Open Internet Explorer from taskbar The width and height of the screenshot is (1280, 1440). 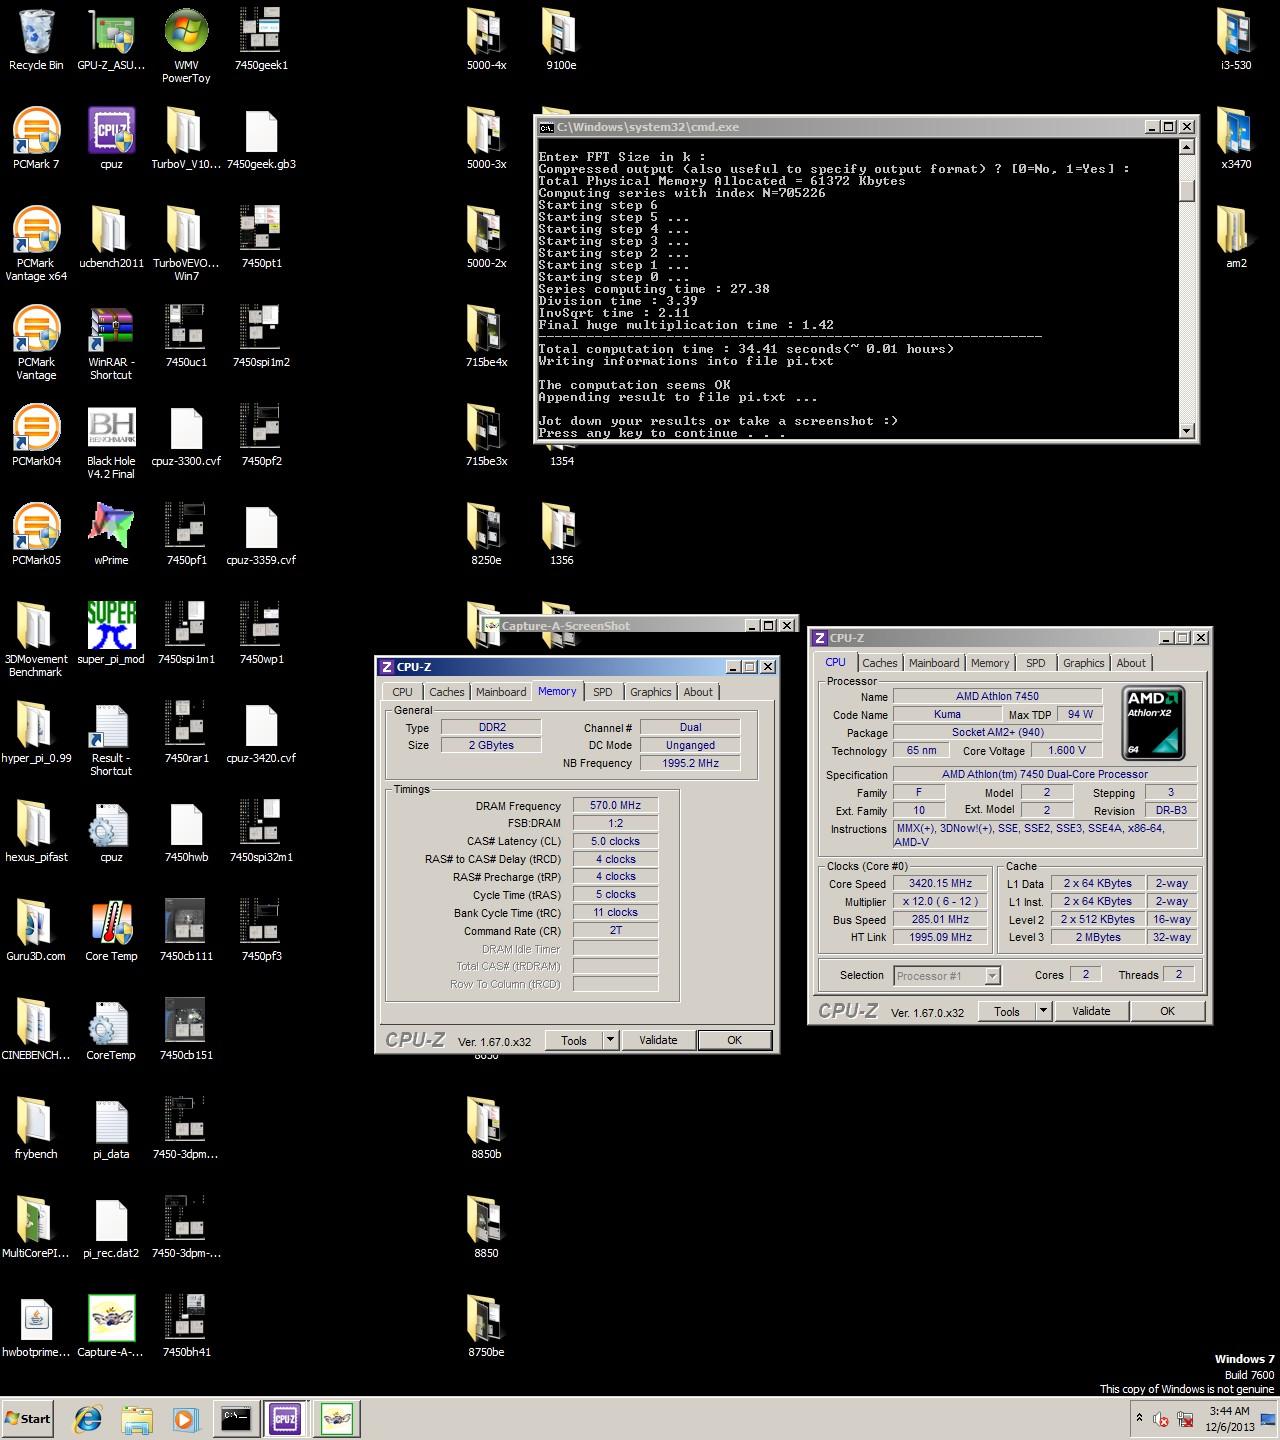[x=88, y=1418]
